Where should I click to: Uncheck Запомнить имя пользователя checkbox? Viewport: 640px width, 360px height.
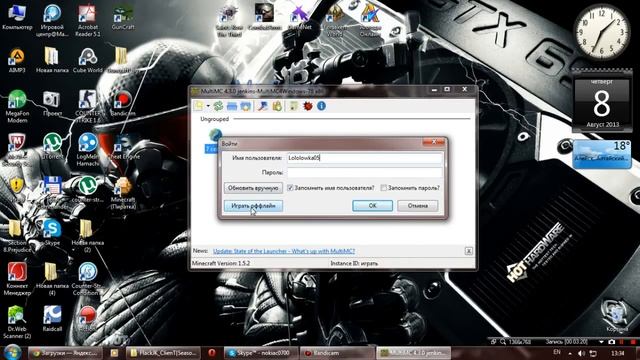coord(290,188)
